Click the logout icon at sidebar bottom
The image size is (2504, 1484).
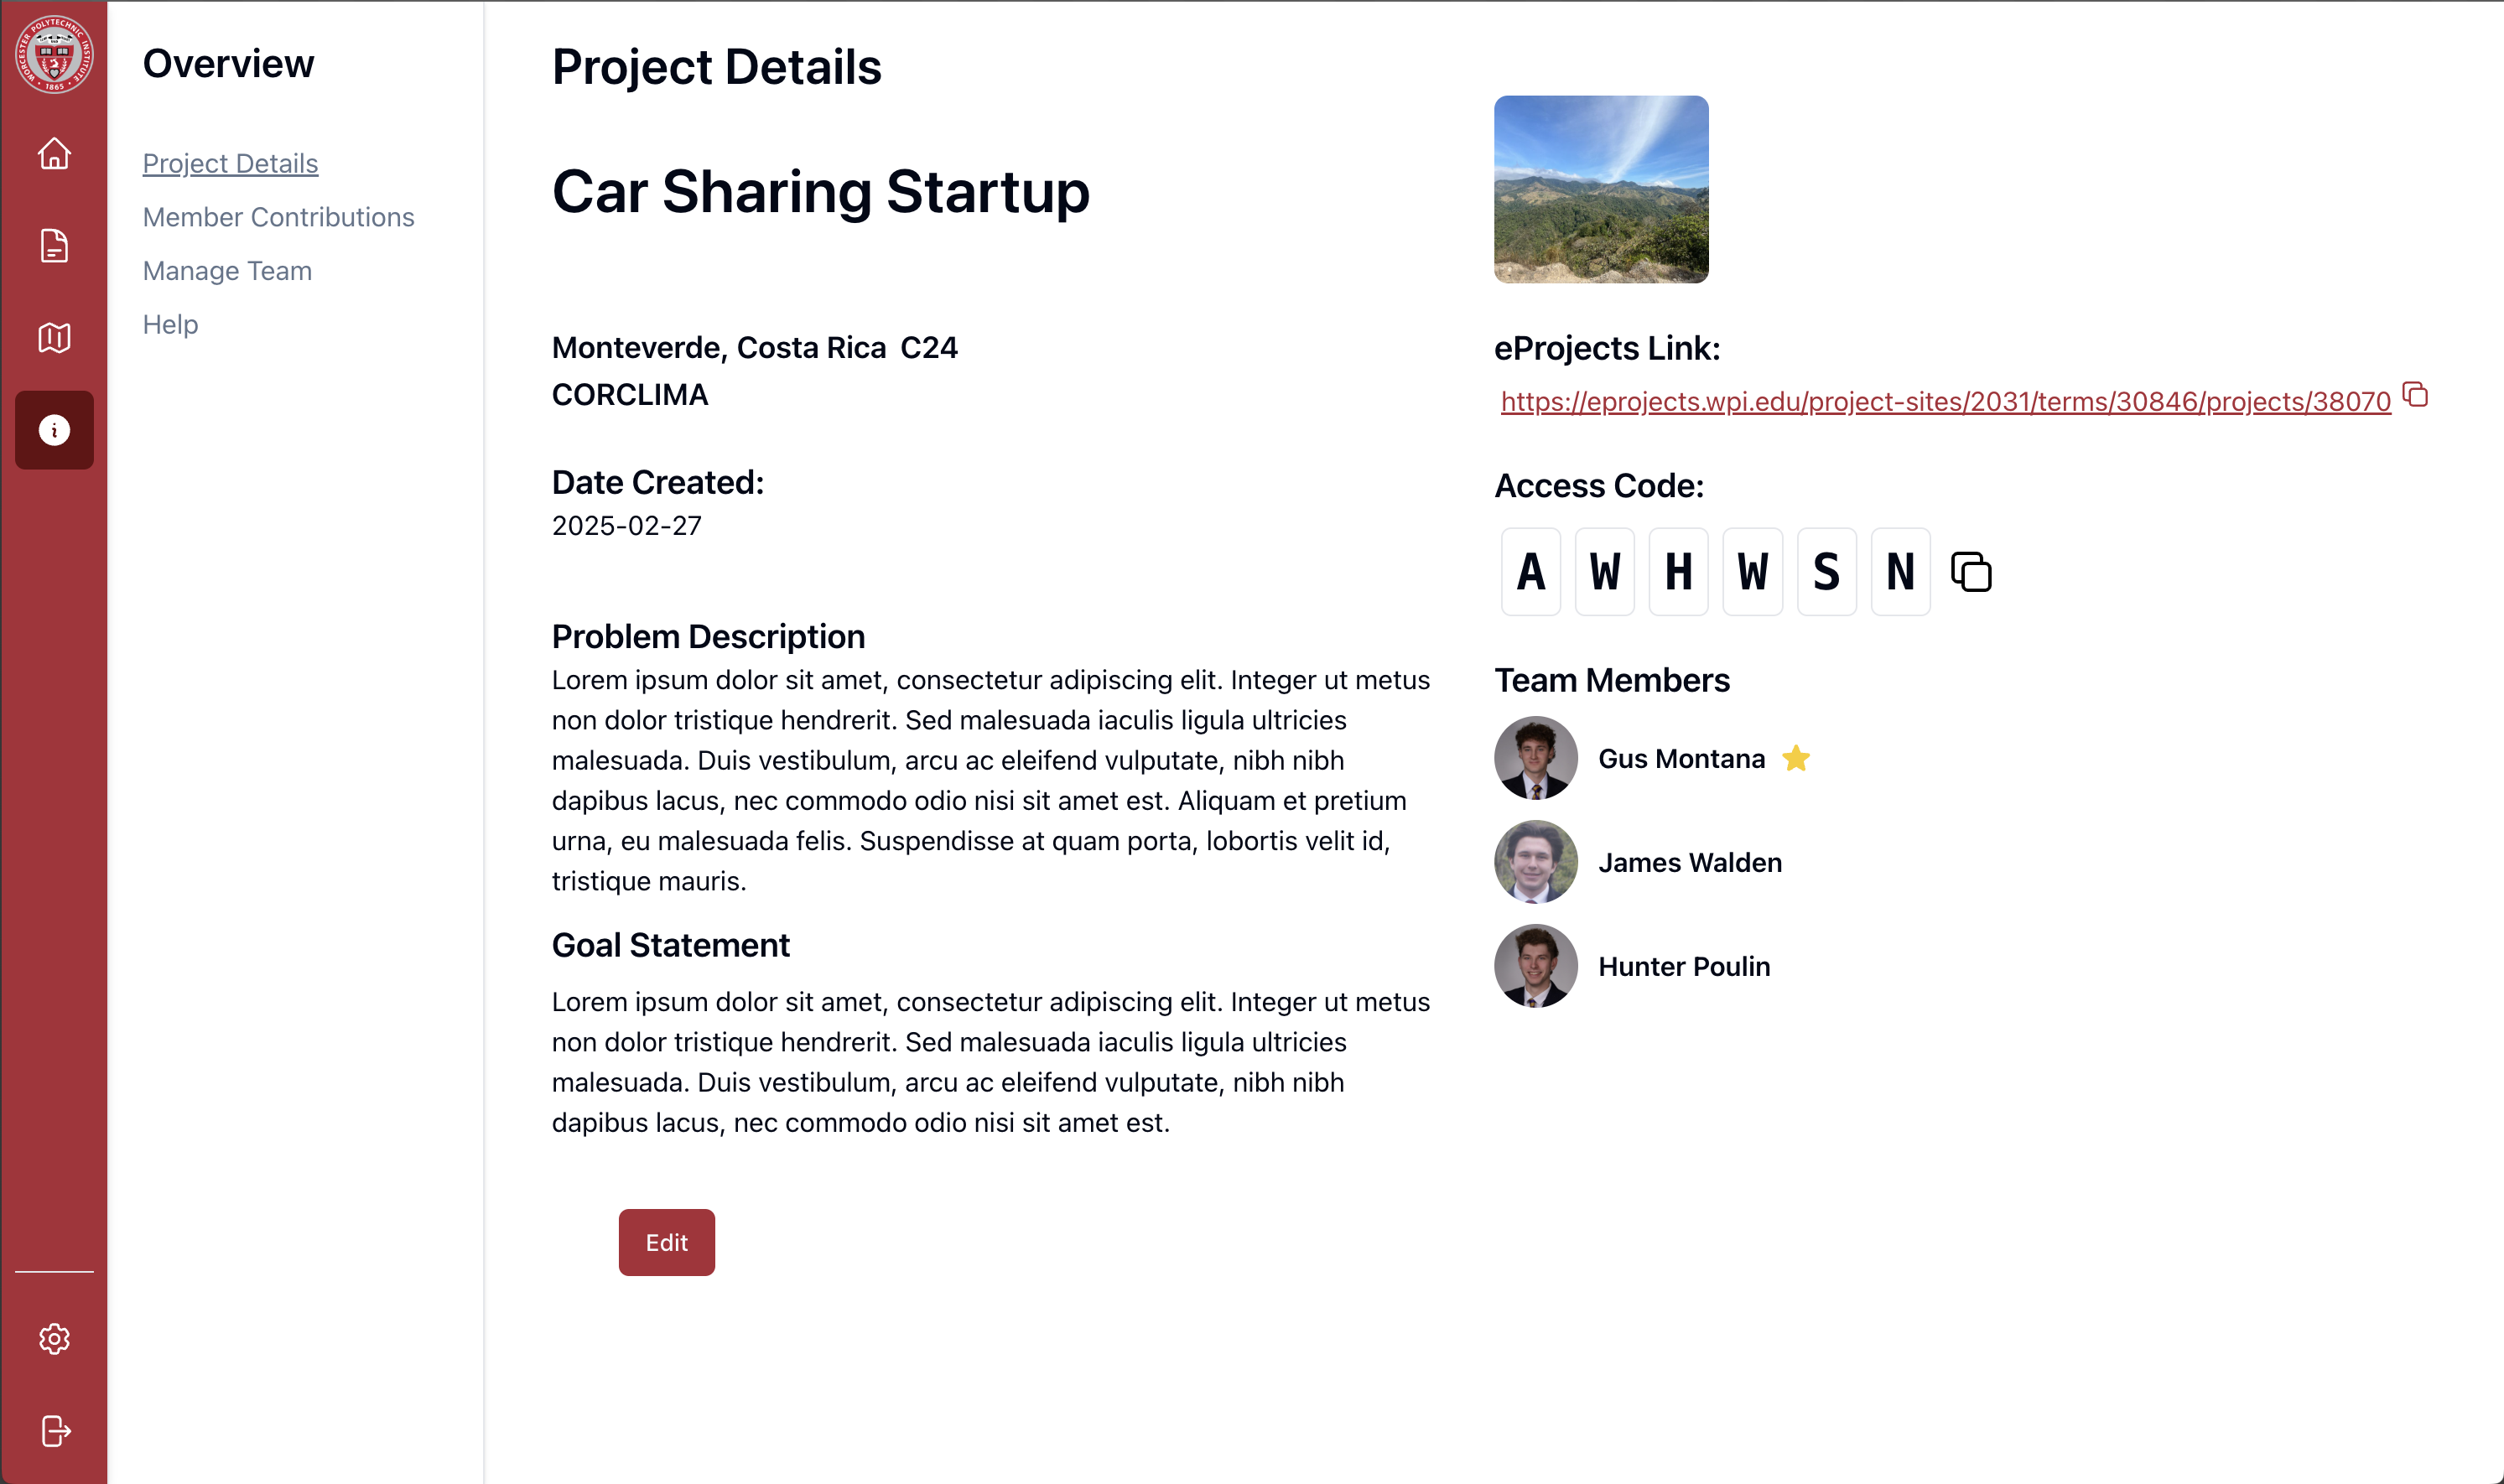[54, 1430]
